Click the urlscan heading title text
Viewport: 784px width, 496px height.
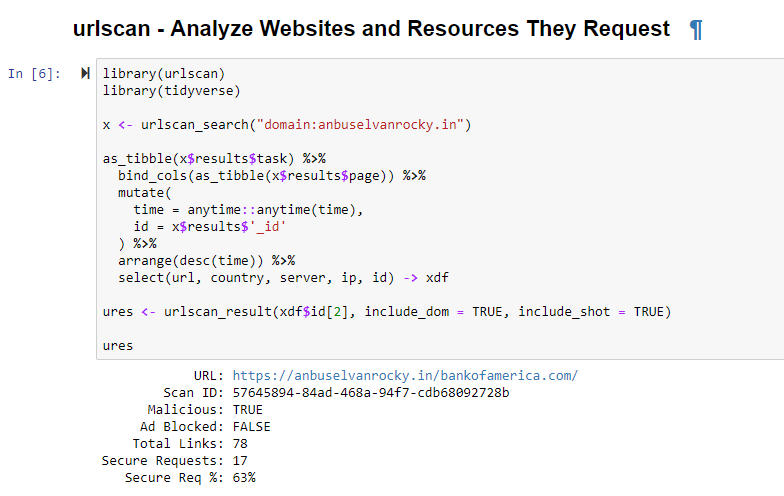pos(372,29)
